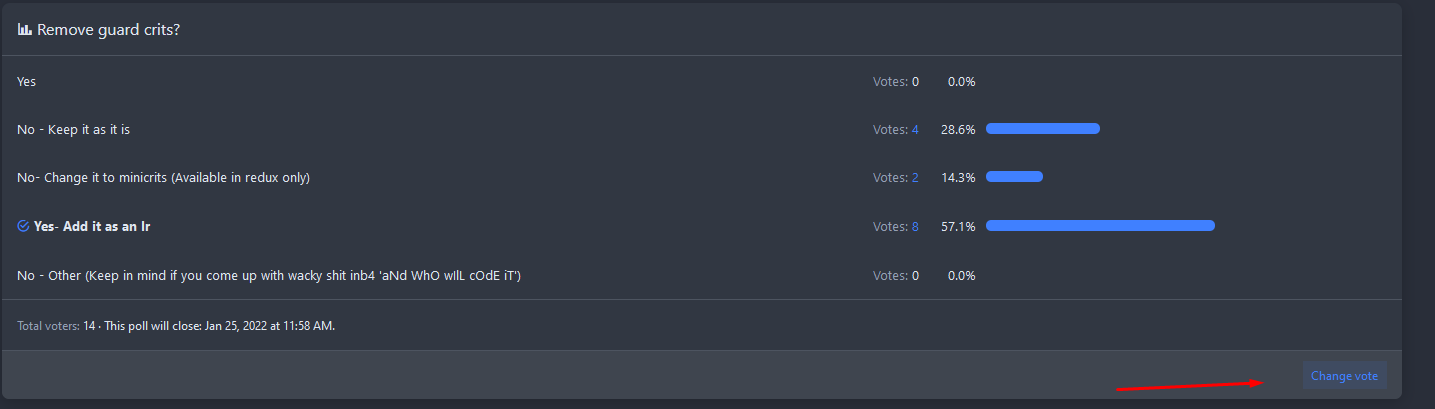Click the 57.1% percentage label

[x=957, y=227]
